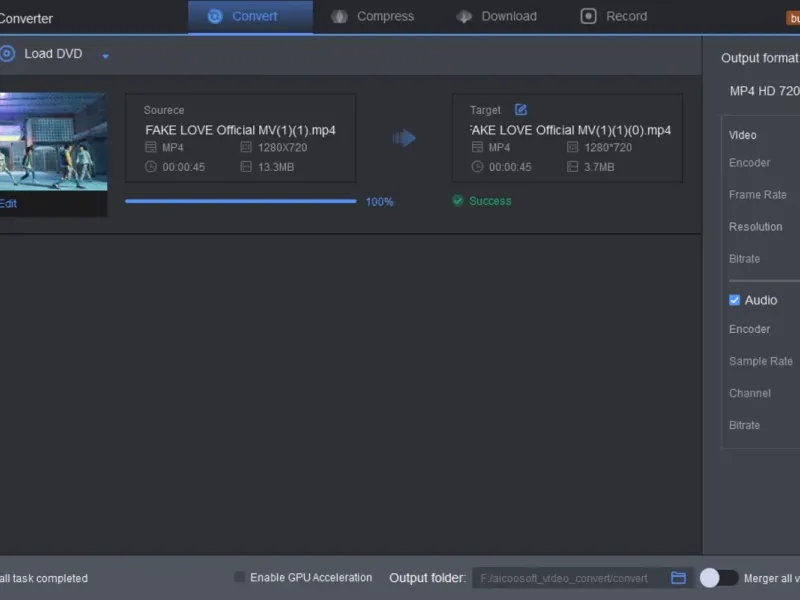The width and height of the screenshot is (800, 600).
Task: Click the target MP4 format icon
Action: coord(477,147)
